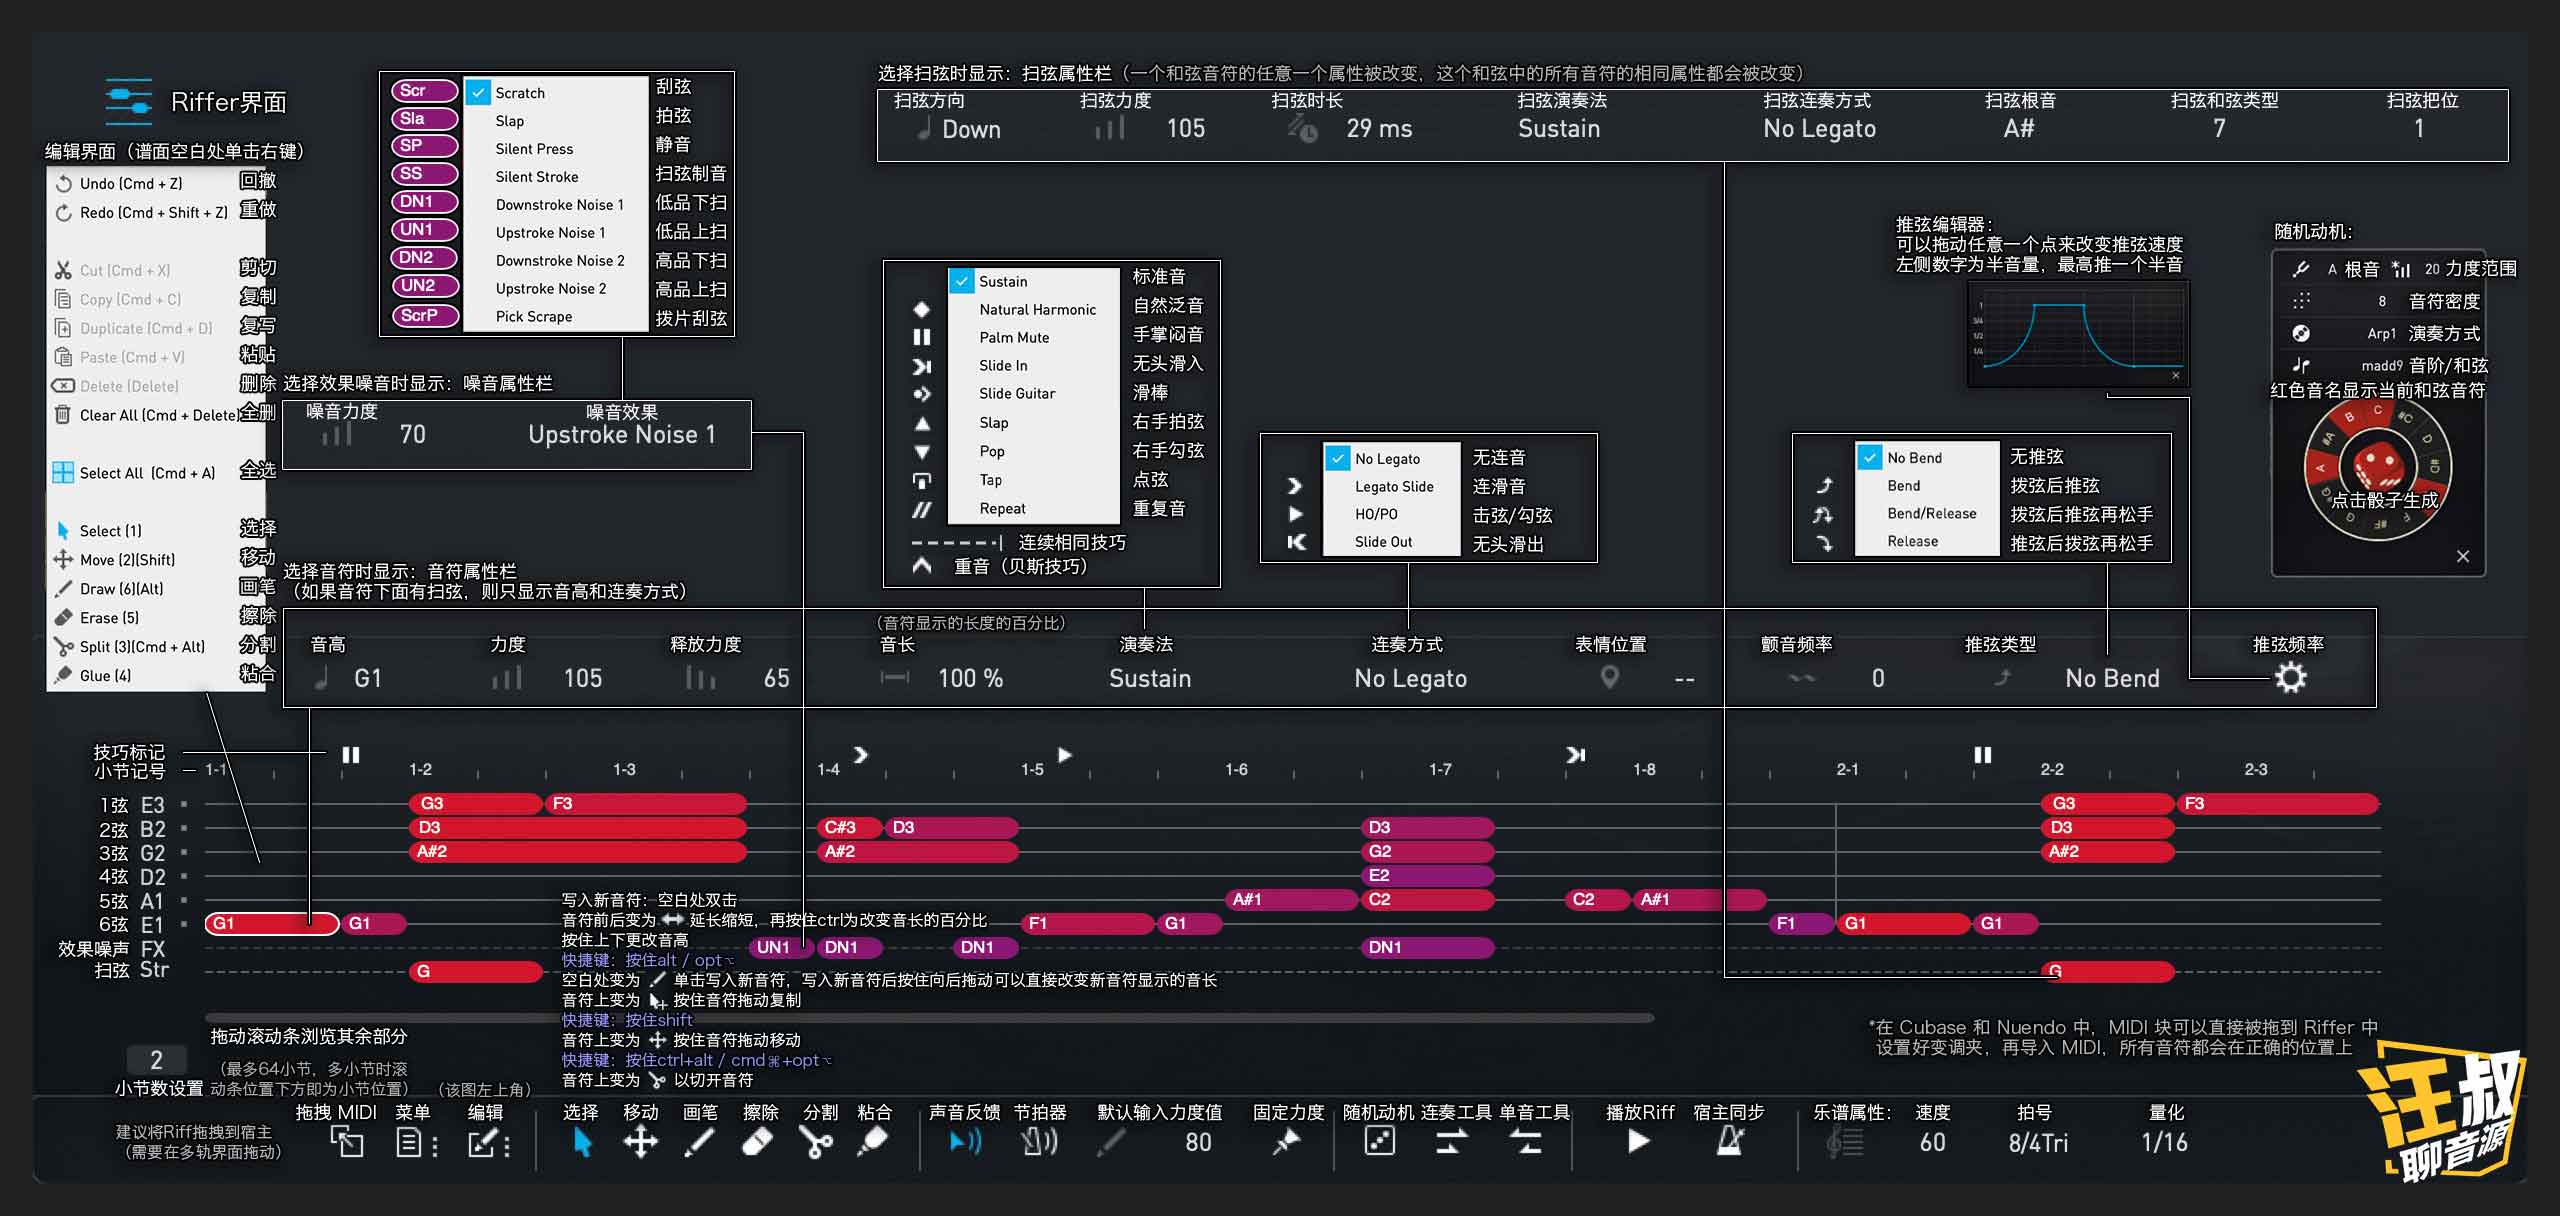Image resolution: width=2560 pixels, height=1216 pixels.
Task: Select the Glue tool in bottom toolbar
Action: pos(874,1140)
